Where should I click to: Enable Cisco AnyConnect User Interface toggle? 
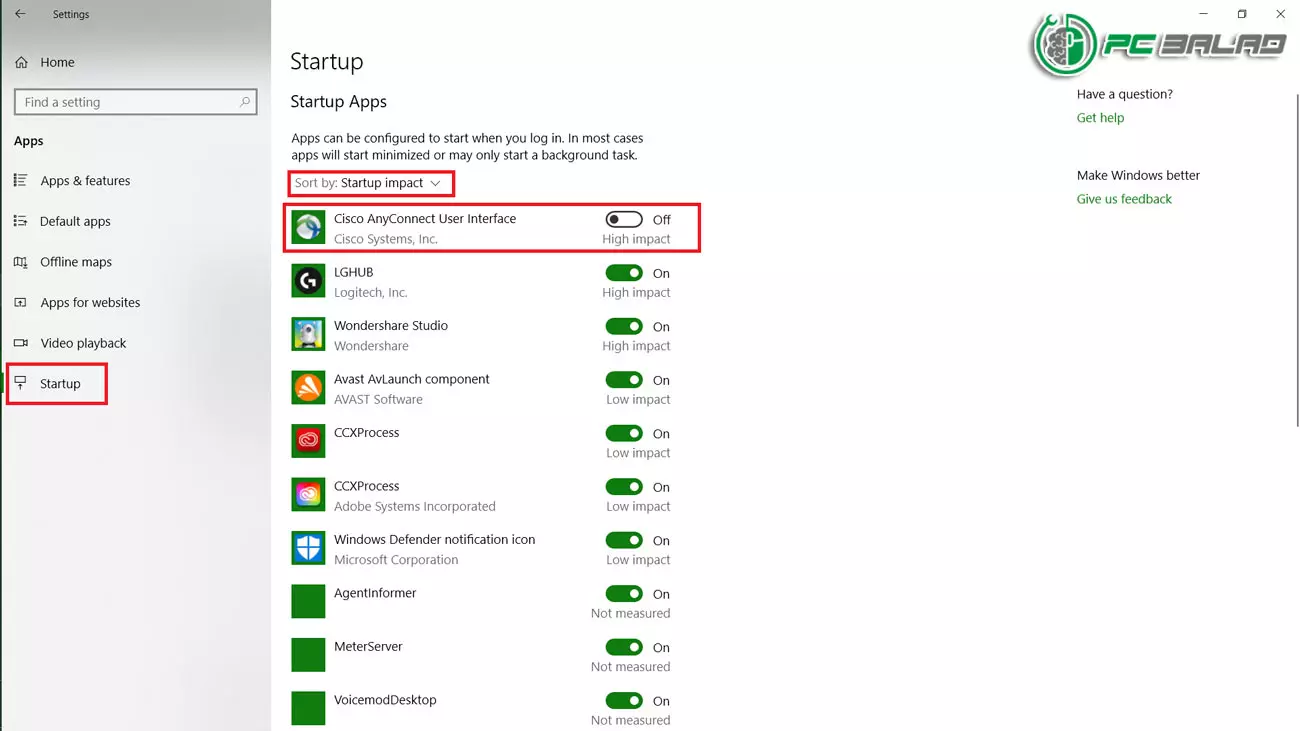(x=624, y=219)
